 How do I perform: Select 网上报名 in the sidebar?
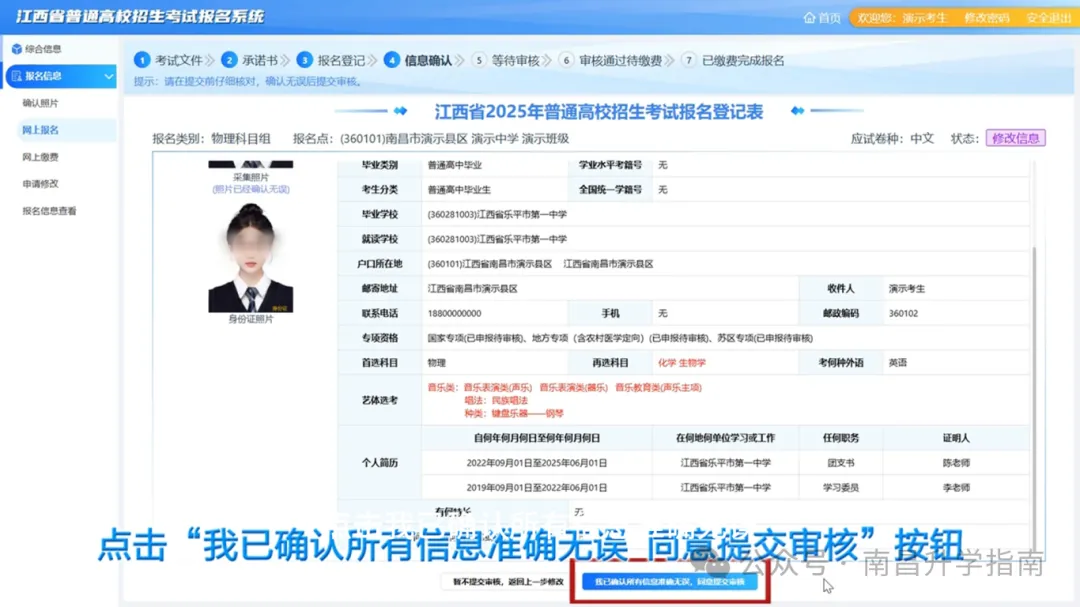point(41,130)
